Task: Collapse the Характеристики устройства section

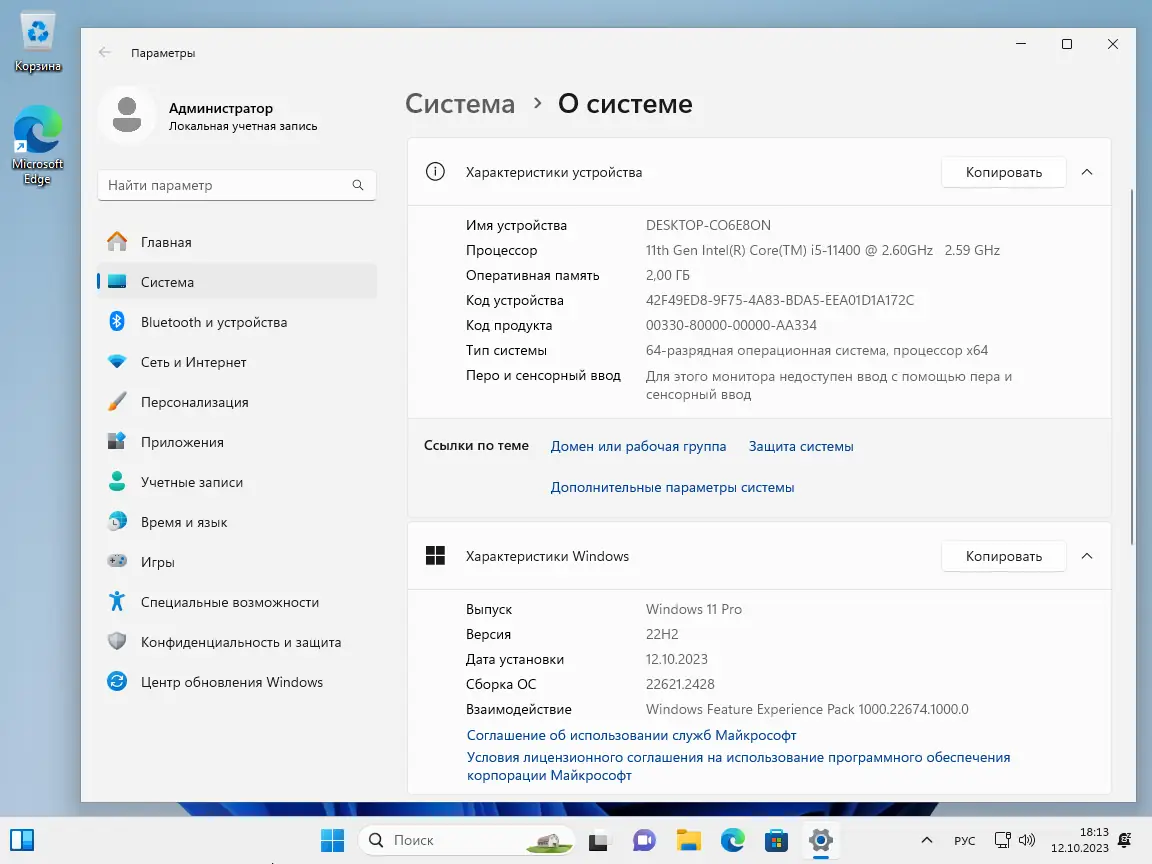Action: pyautogui.click(x=1087, y=172)
